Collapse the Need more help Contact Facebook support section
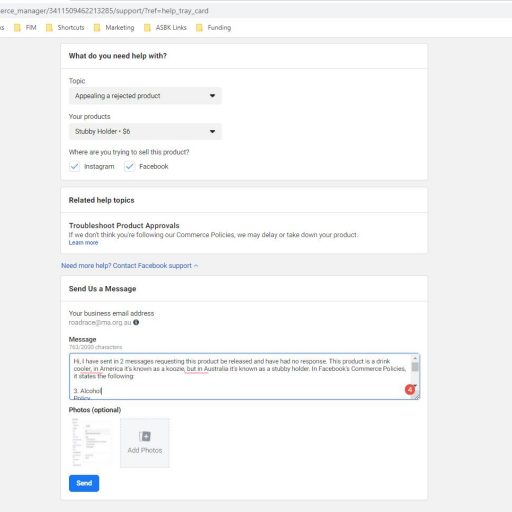 tap(130, 266)
